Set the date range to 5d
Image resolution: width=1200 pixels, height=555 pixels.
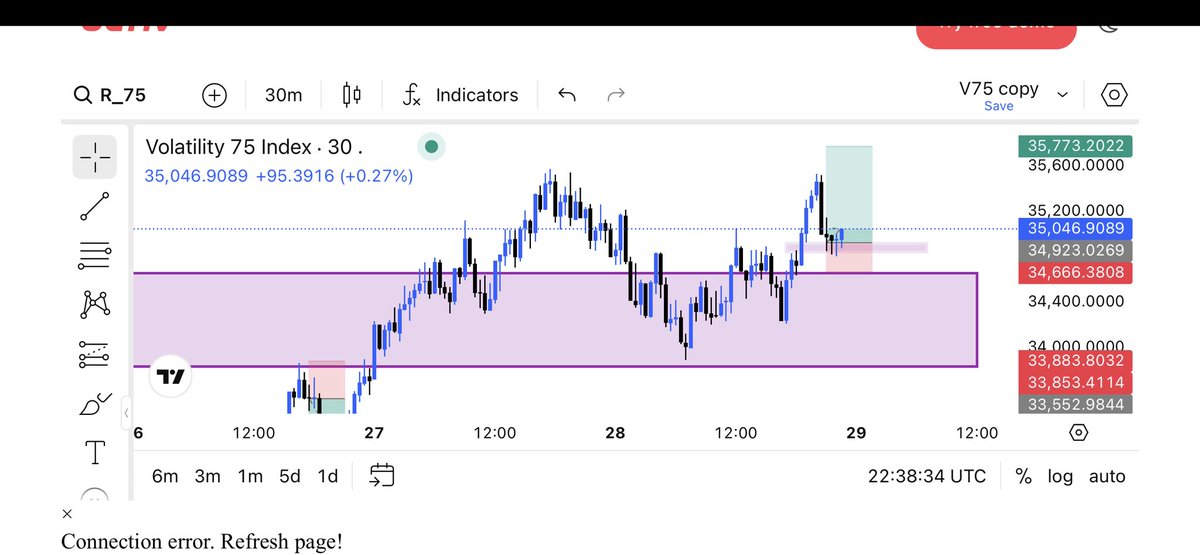(290, 476)
